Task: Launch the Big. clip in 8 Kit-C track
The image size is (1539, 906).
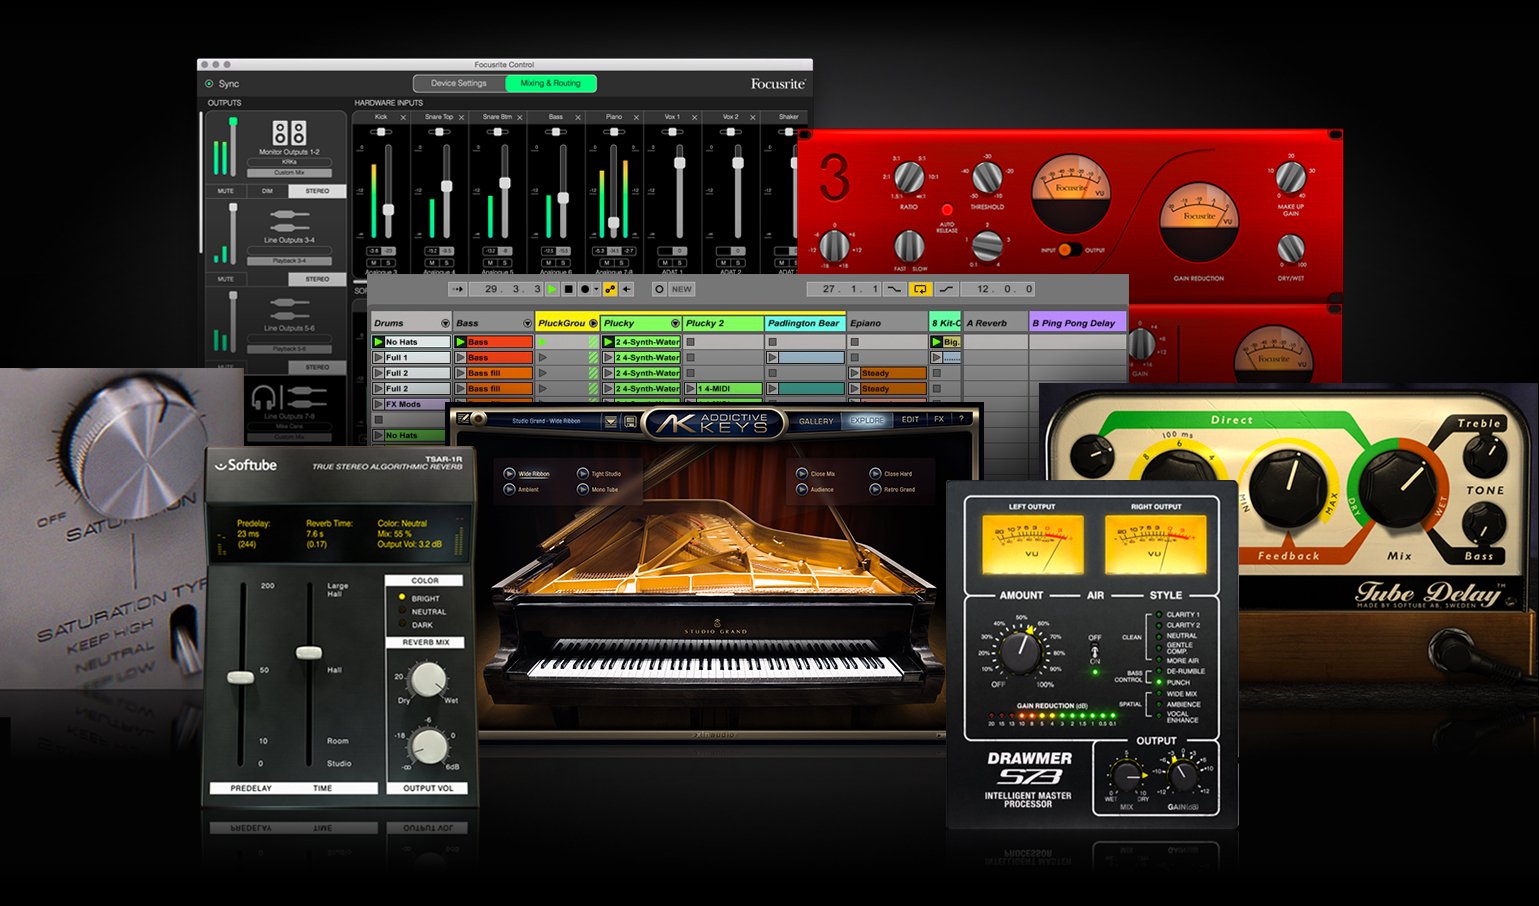Action: 937,342
